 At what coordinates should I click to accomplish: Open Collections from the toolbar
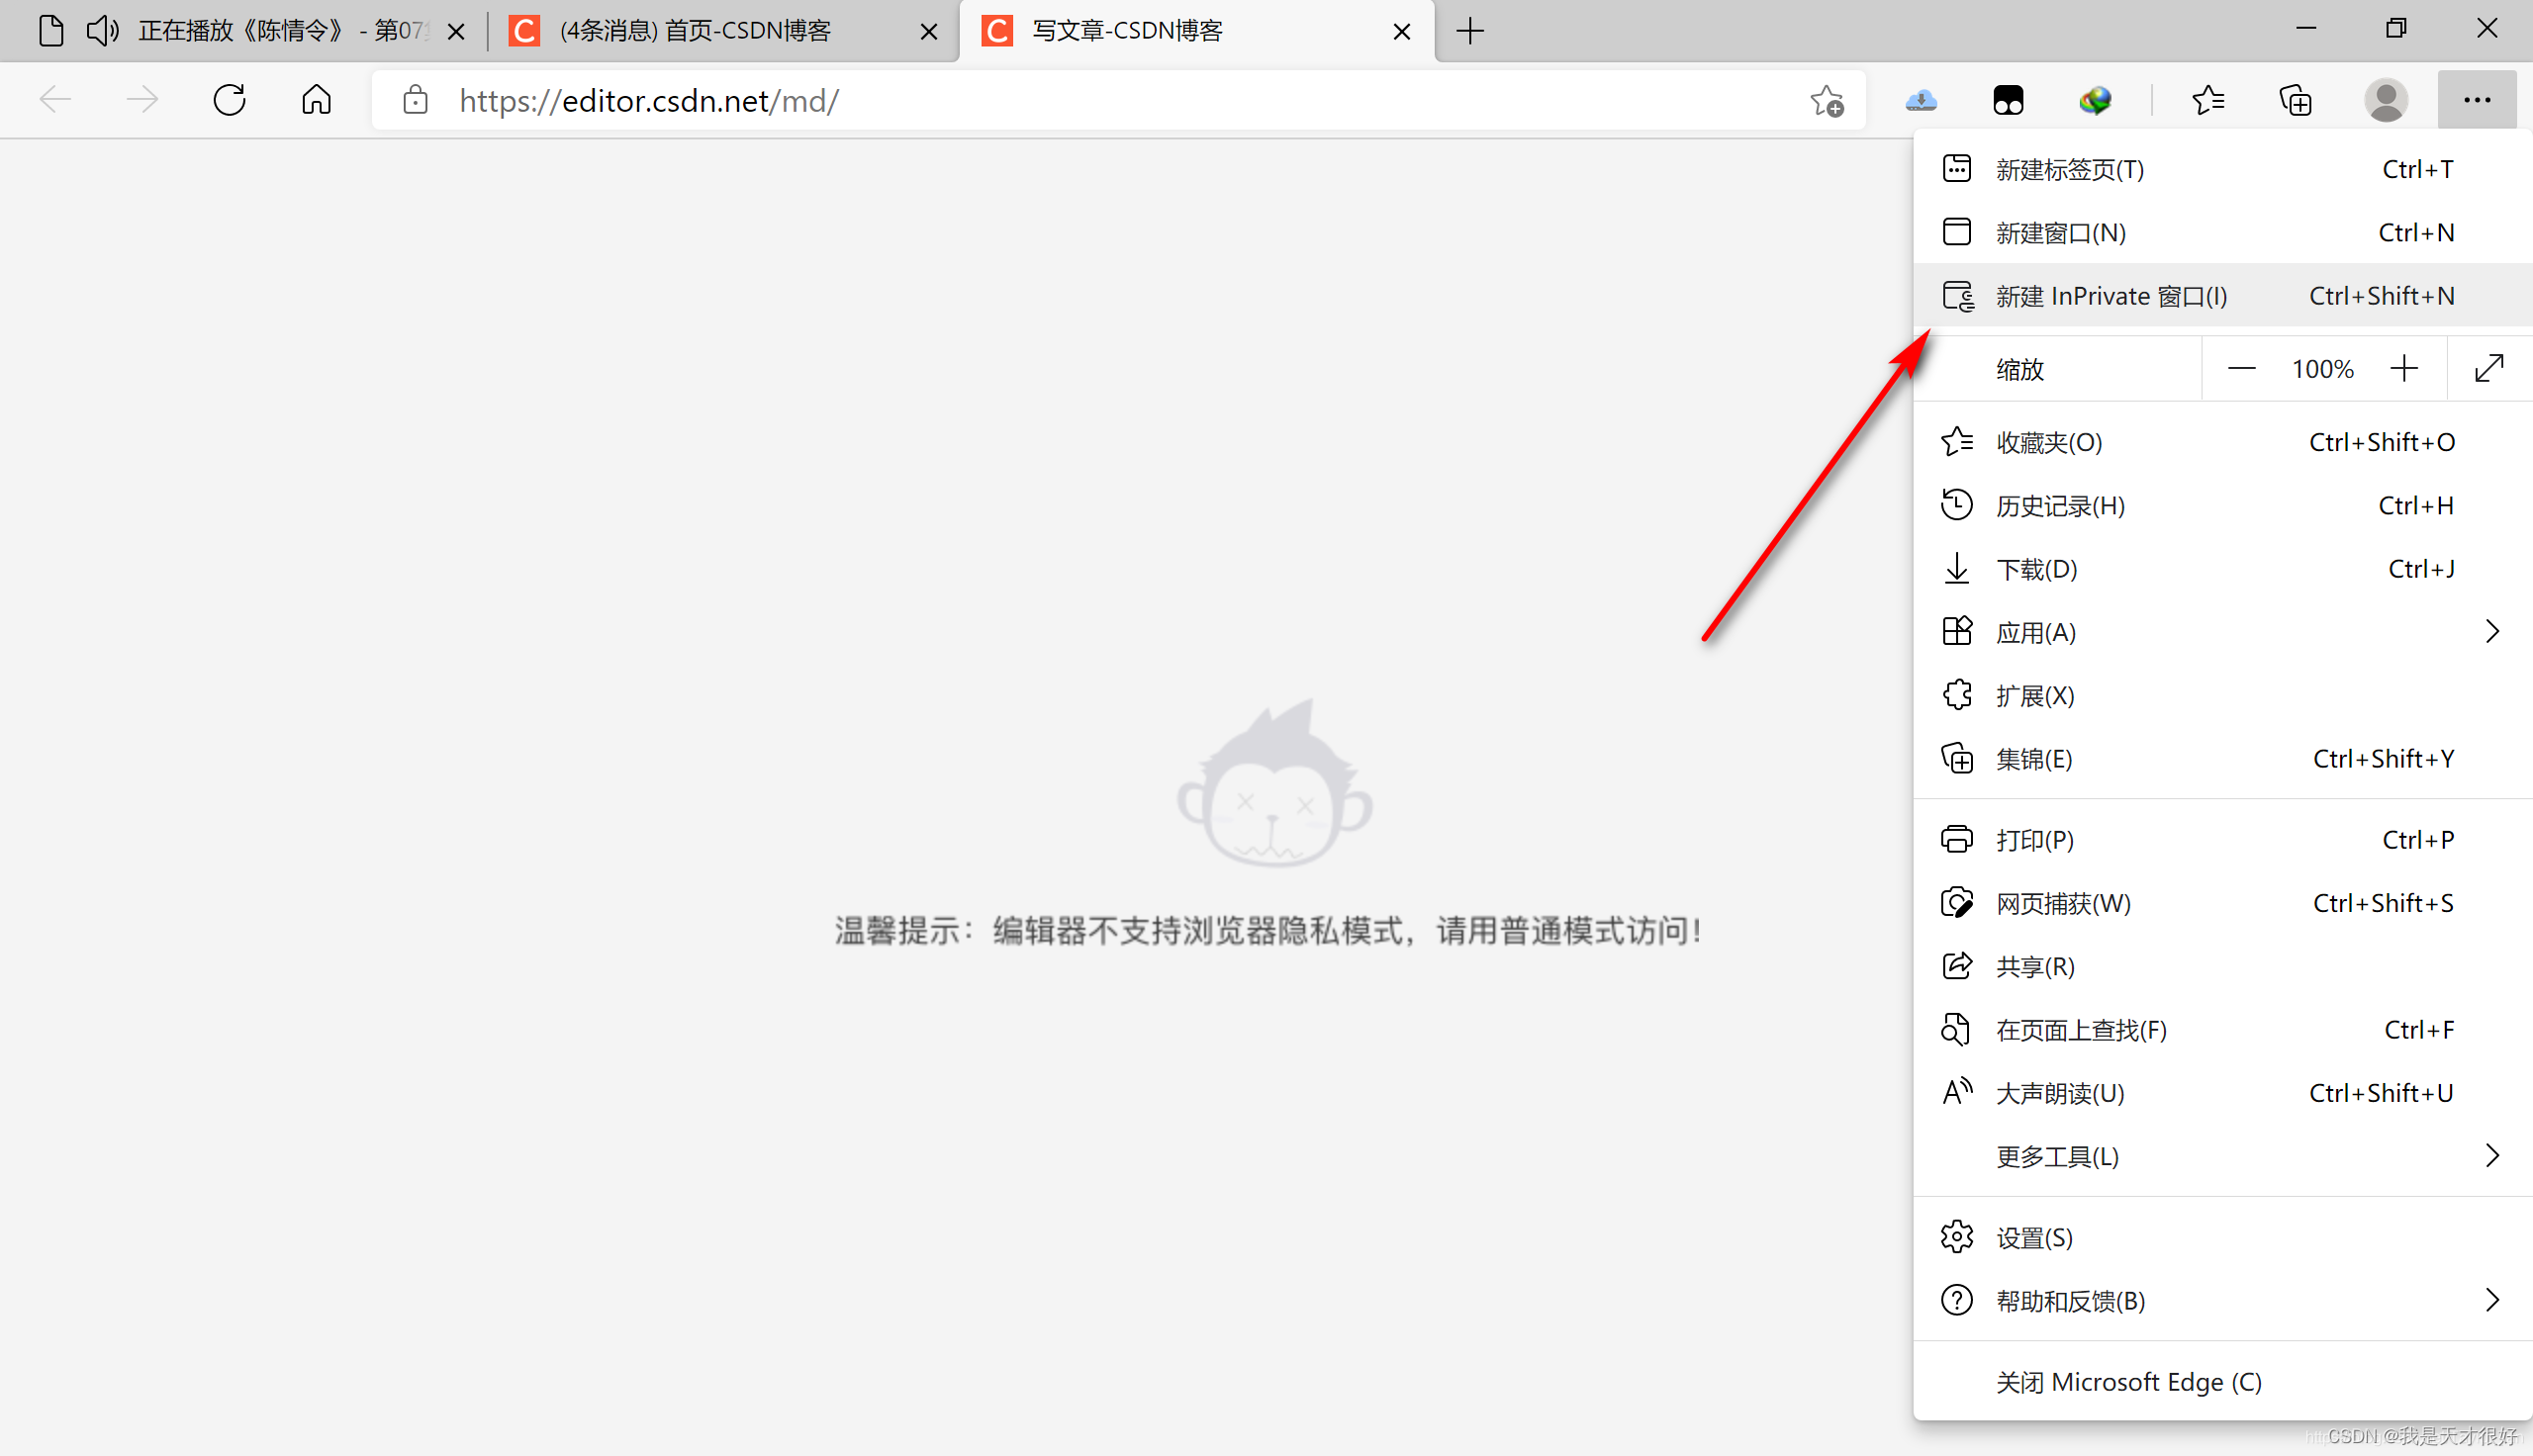[2295, 100]
